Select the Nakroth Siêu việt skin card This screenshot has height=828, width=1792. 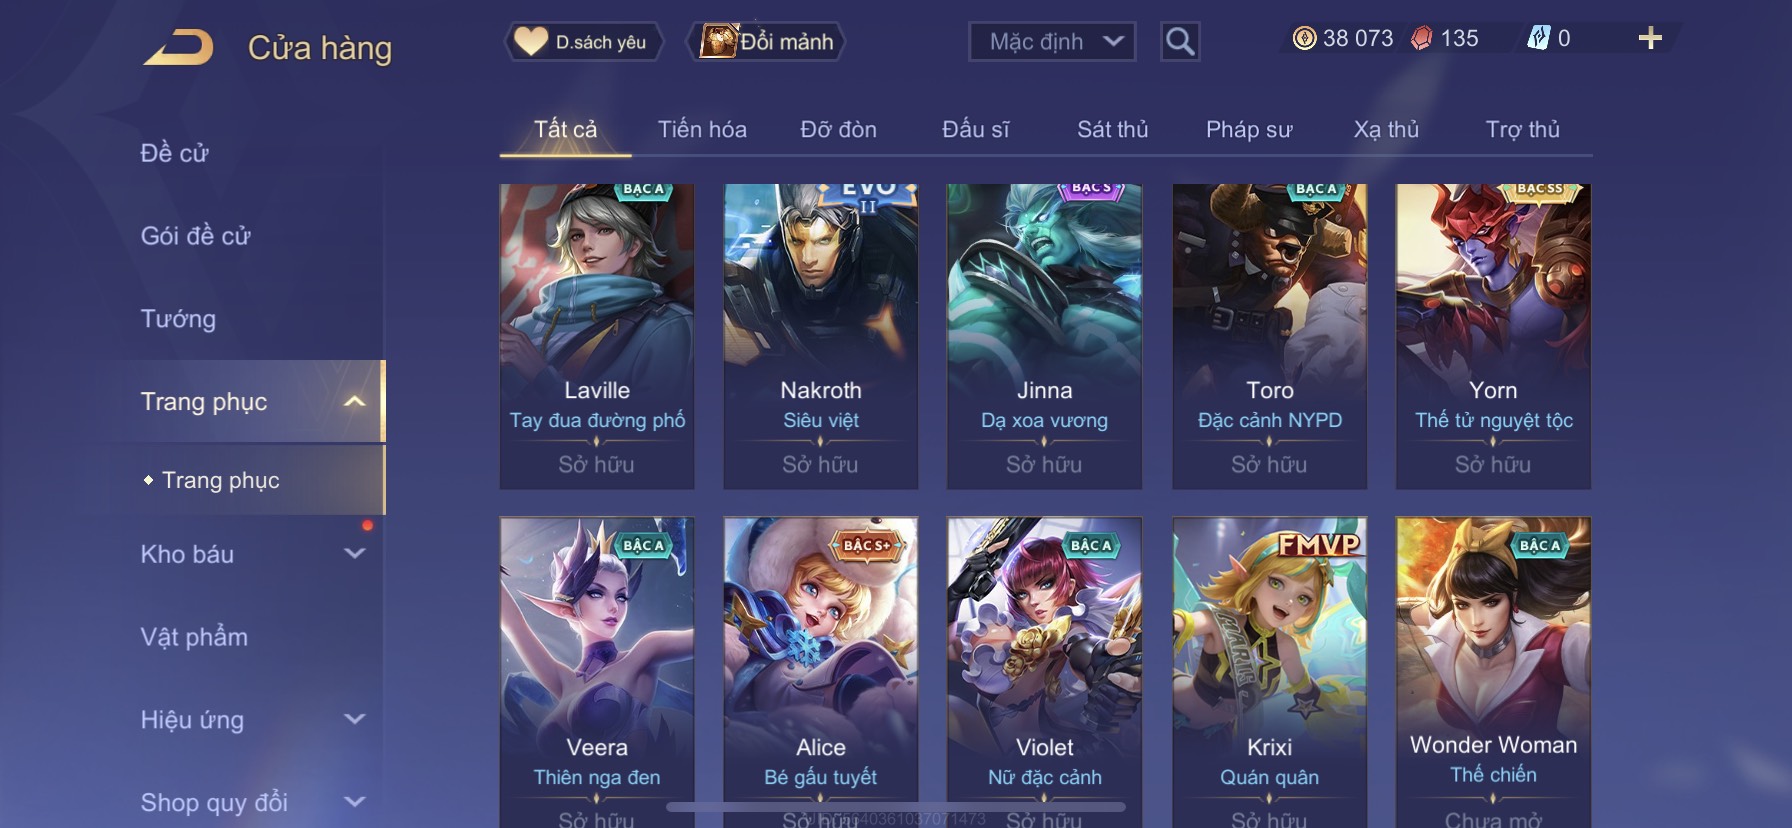pos(820,336)
